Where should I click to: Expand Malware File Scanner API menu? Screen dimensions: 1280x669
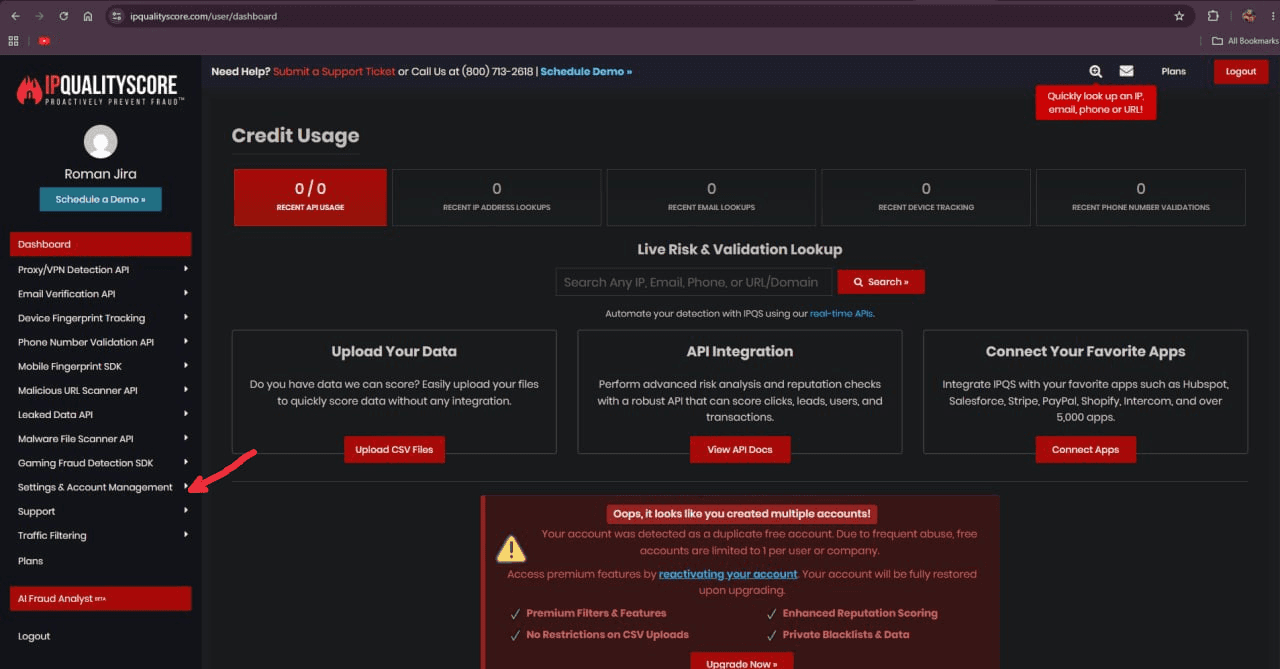(100, 439)
